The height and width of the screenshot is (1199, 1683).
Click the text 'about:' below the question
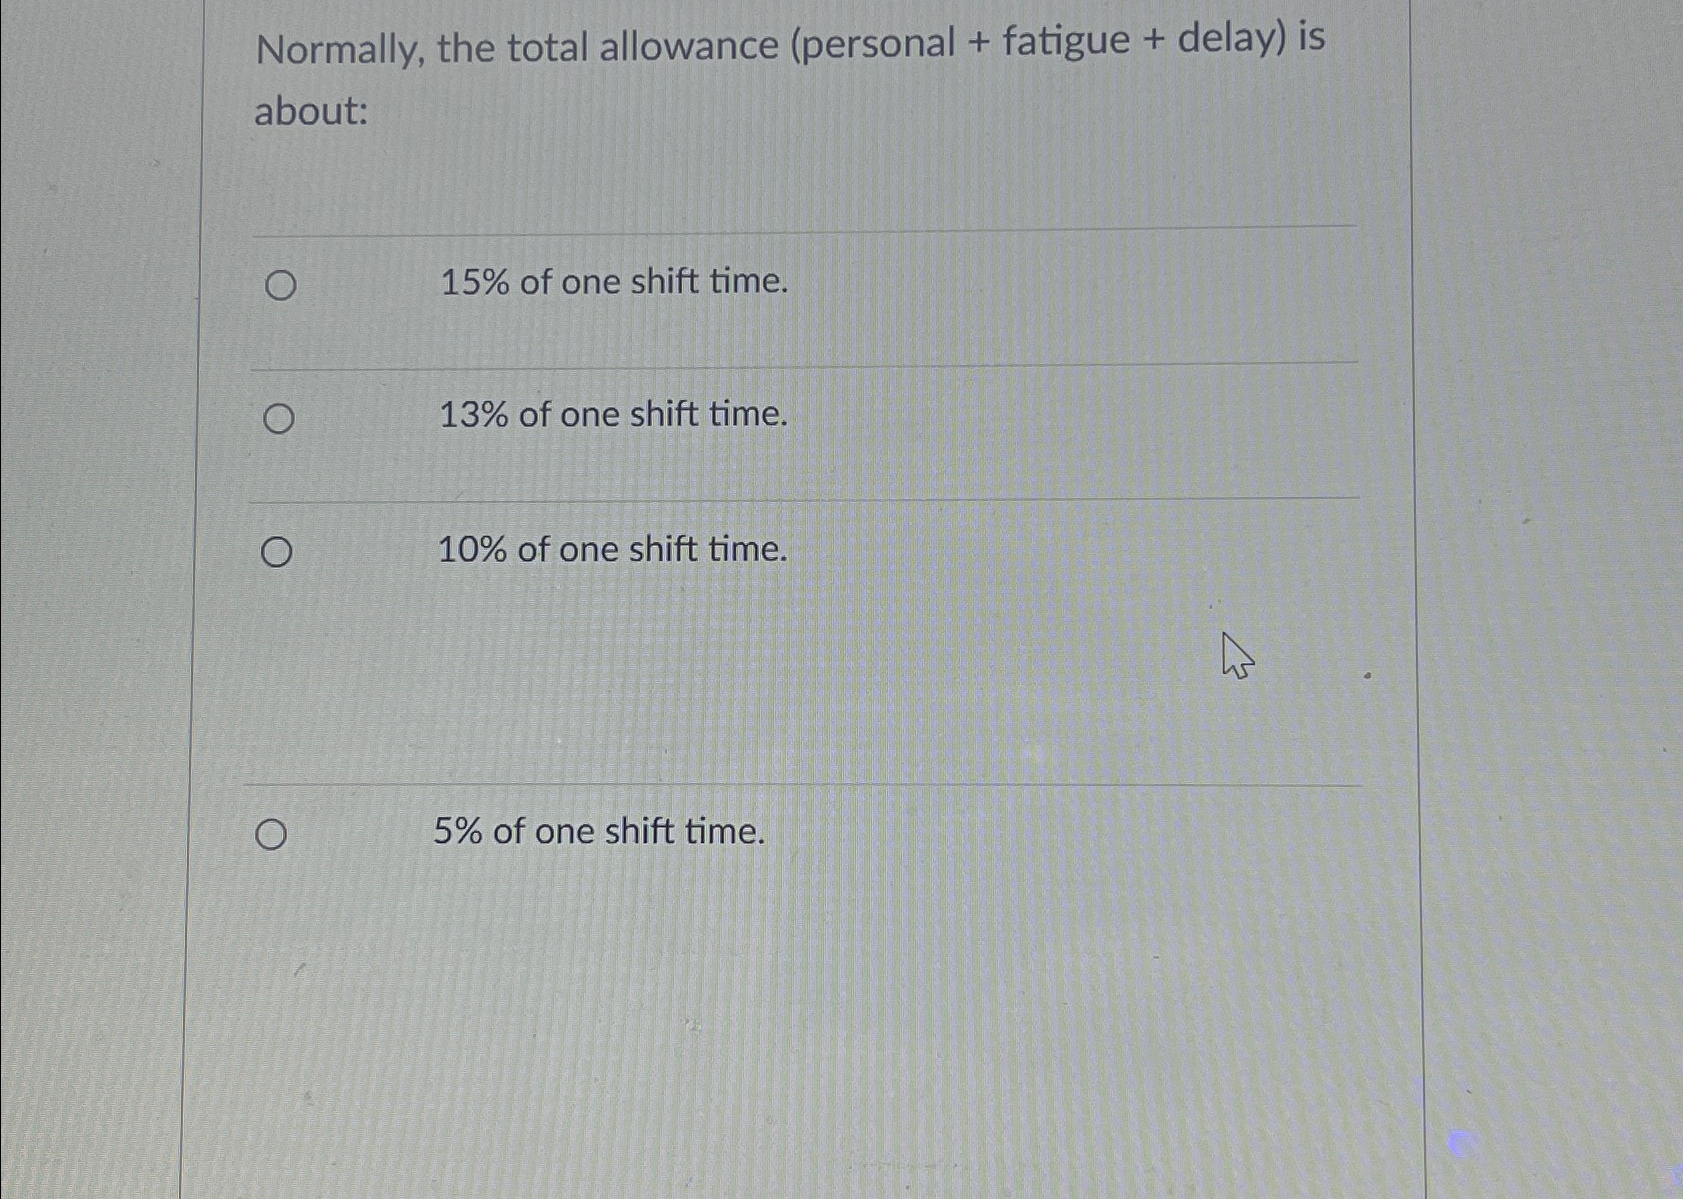(310, 111)
